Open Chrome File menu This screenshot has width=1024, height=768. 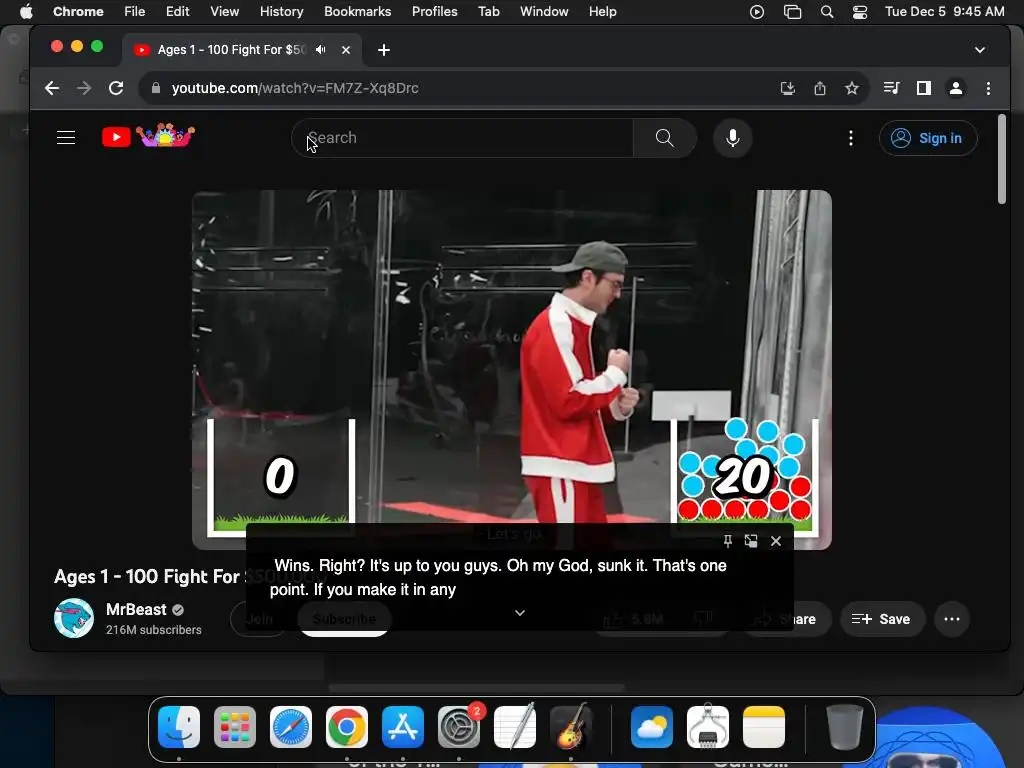pyautogui.click(x=135, y=12)
